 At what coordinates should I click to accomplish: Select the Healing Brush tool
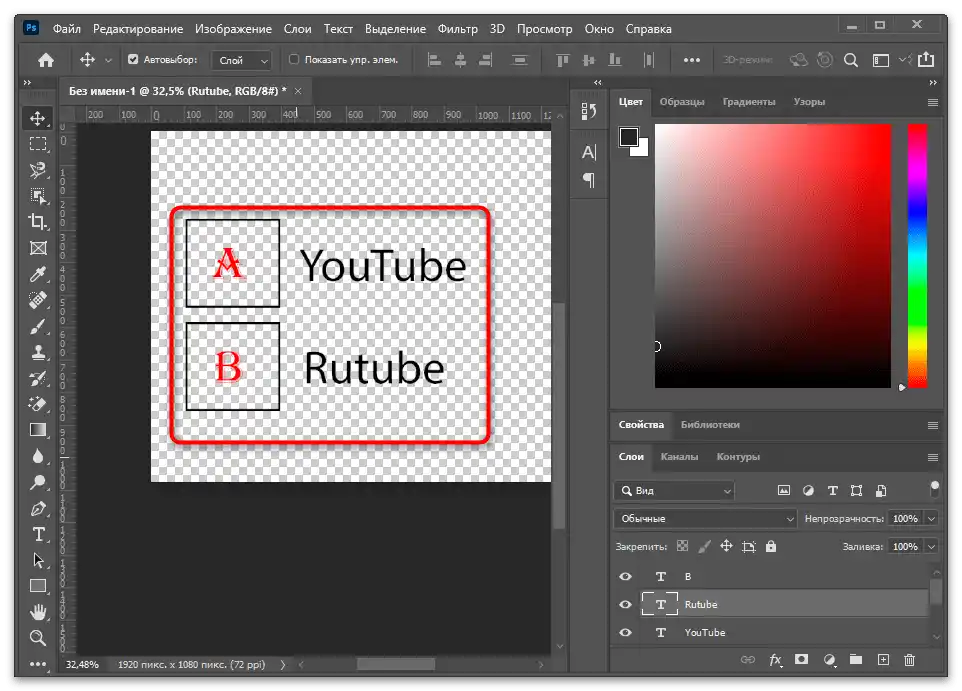click(x=38, y=300)
